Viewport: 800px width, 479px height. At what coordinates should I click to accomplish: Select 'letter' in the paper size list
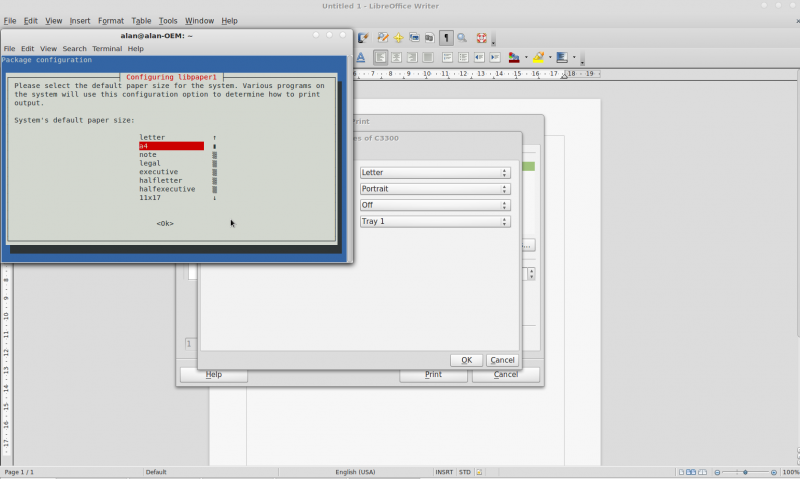152,138
